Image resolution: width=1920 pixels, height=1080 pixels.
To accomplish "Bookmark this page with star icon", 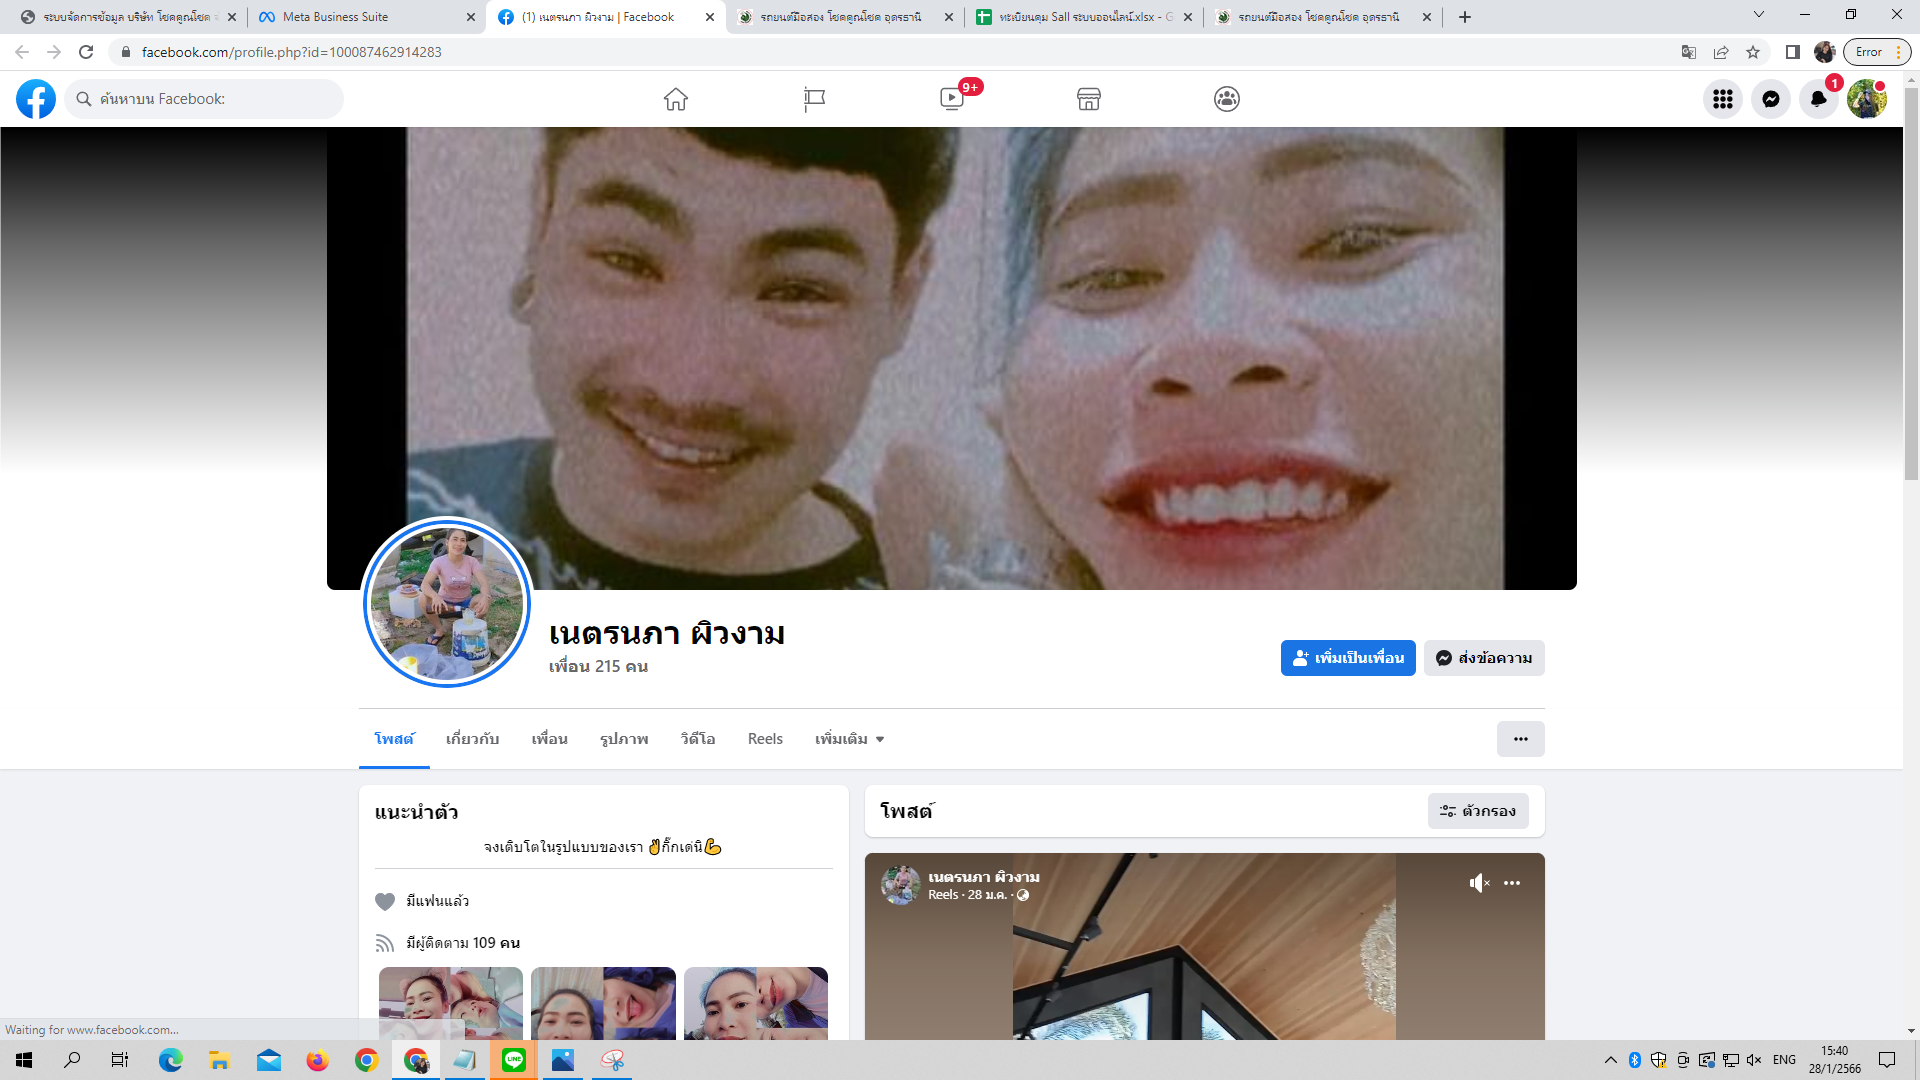I will click(1753, 52).
